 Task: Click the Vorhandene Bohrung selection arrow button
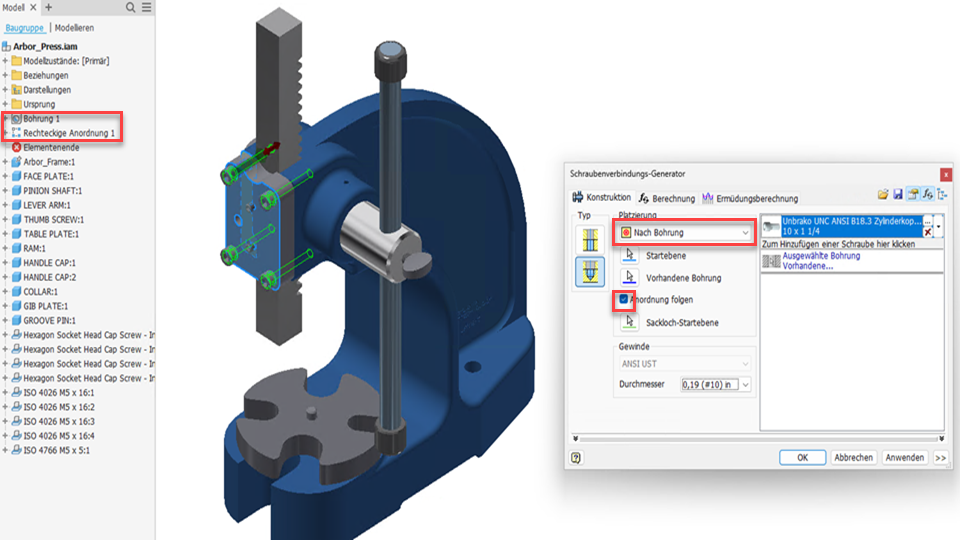point(629,277)
